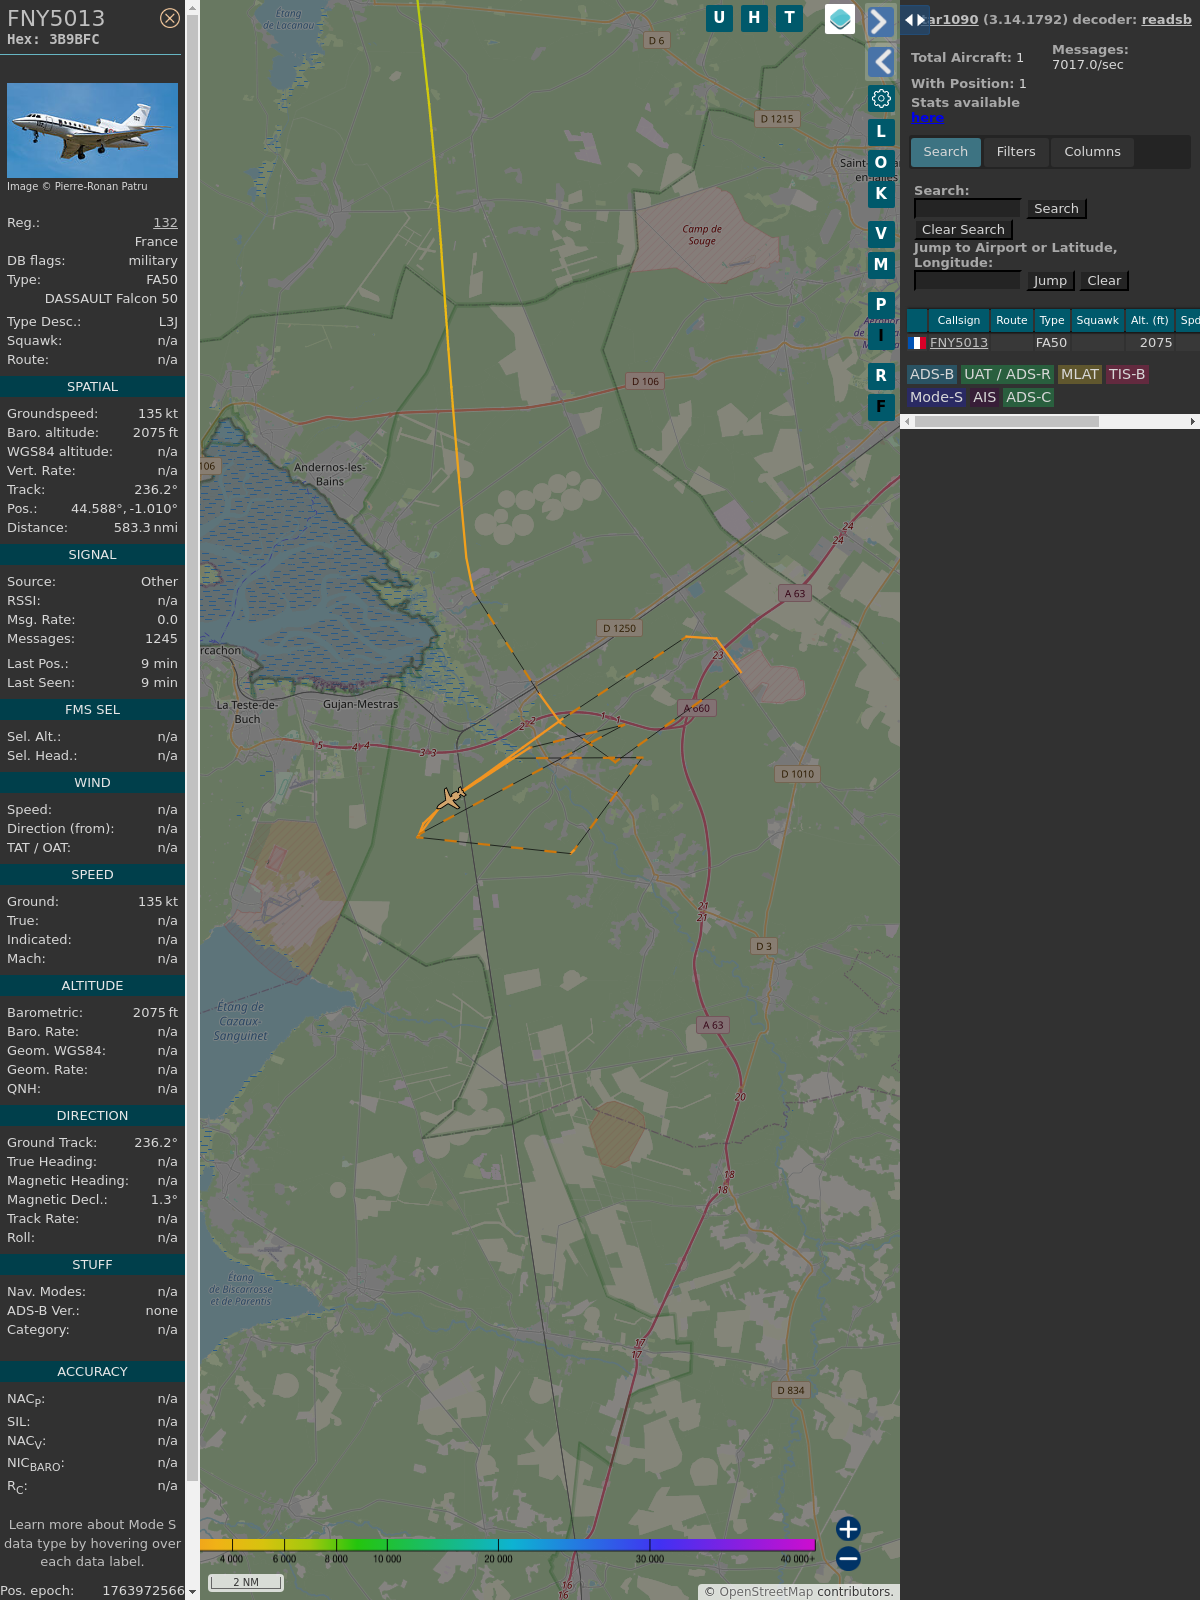Screen dimensions: 1200x1600
Task: Switch to the Filters tab
Action: [1016, 152]
